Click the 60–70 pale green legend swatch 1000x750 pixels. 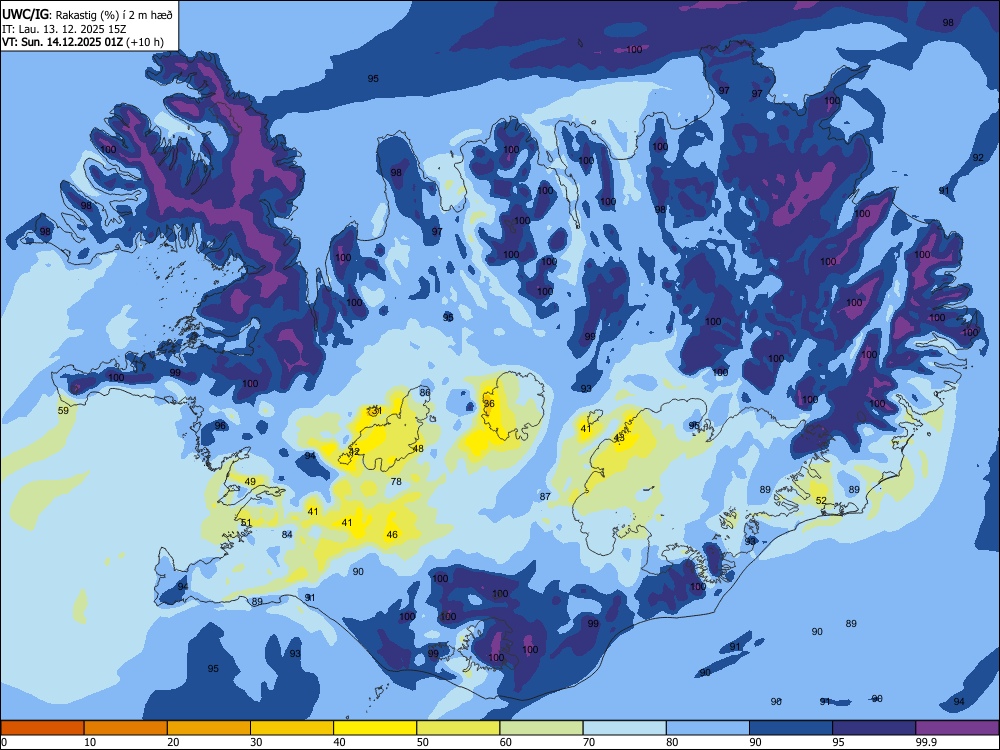point(541,728)
